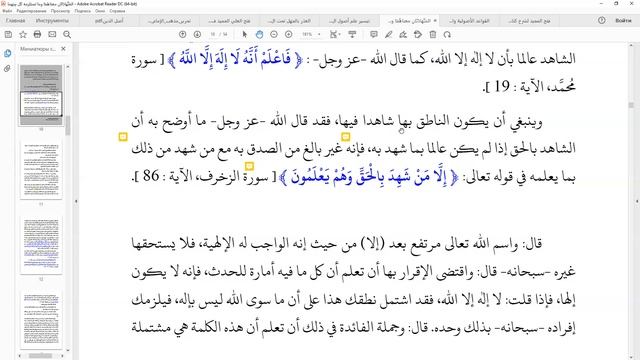The width and height of the screenshot is (640, 360).
Task: Open the page thumbnails panel icon
Action: pos(7,53)
